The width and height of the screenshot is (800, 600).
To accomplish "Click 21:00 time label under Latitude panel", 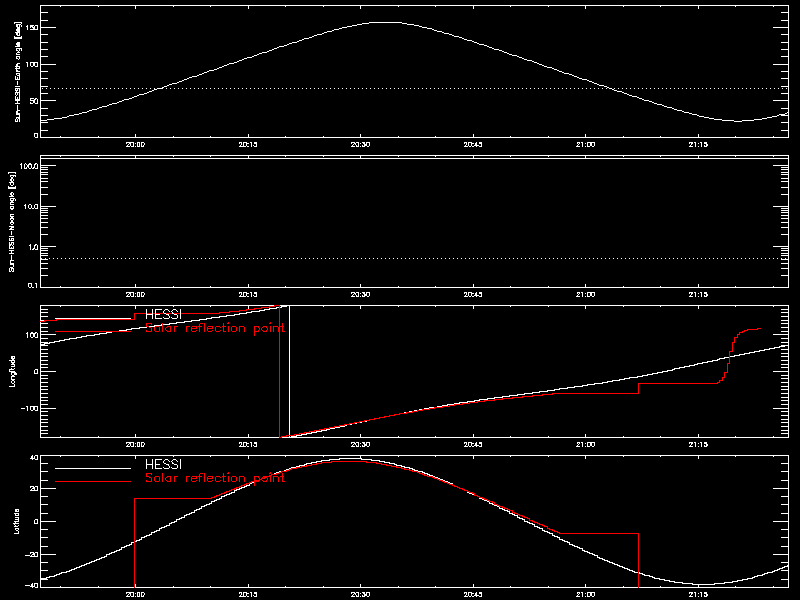I will click(x=586, y=594).
